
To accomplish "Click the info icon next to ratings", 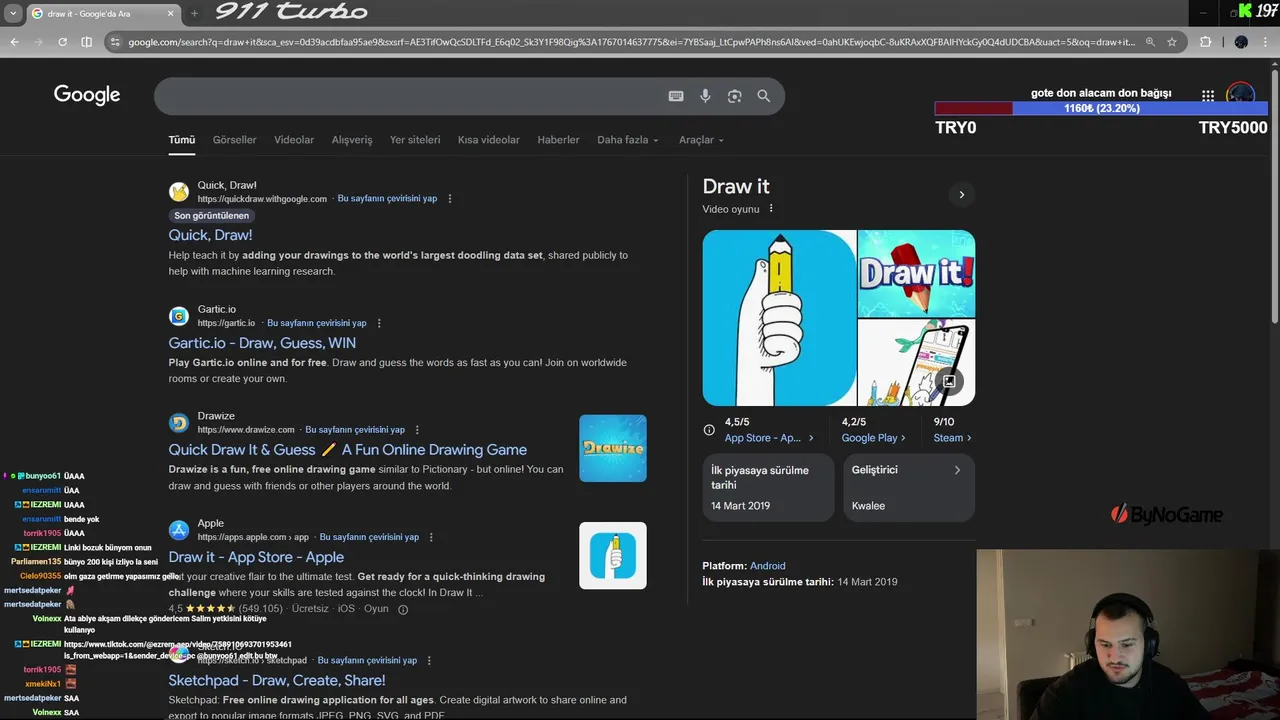I will pyautogui.click(x=709, y=430).
